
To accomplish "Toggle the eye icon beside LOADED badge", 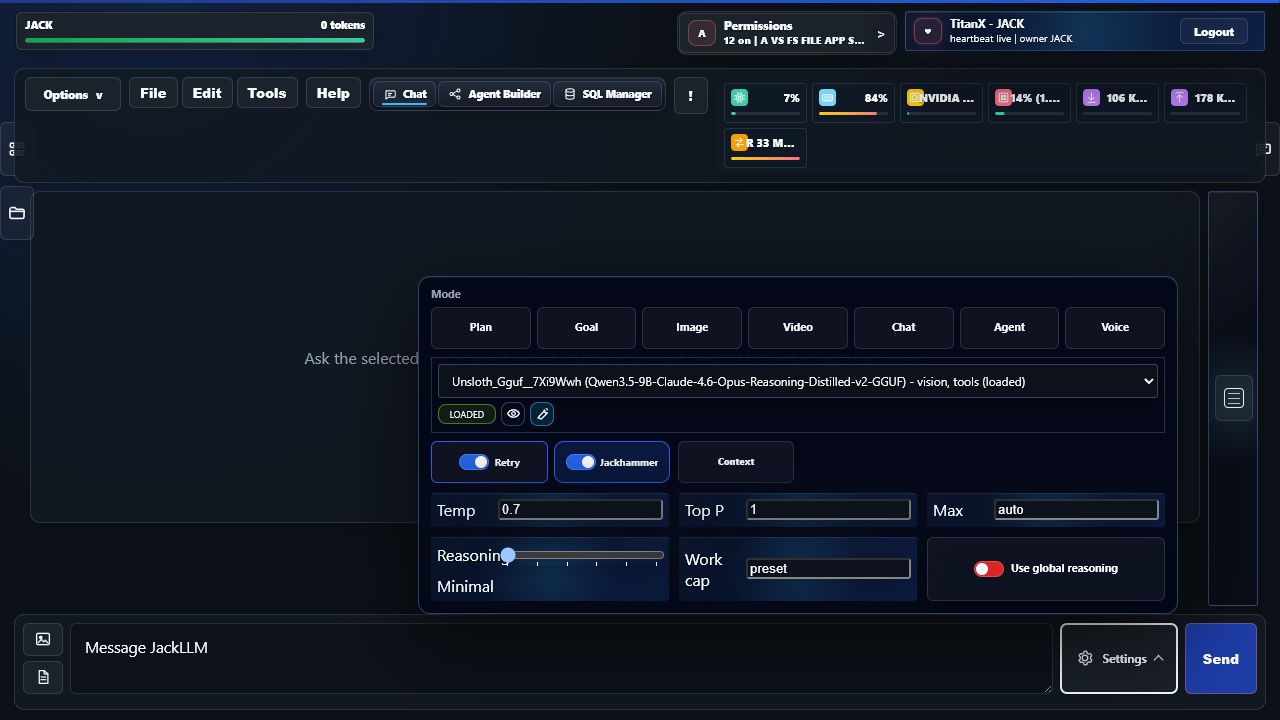I will coord(513,414).
